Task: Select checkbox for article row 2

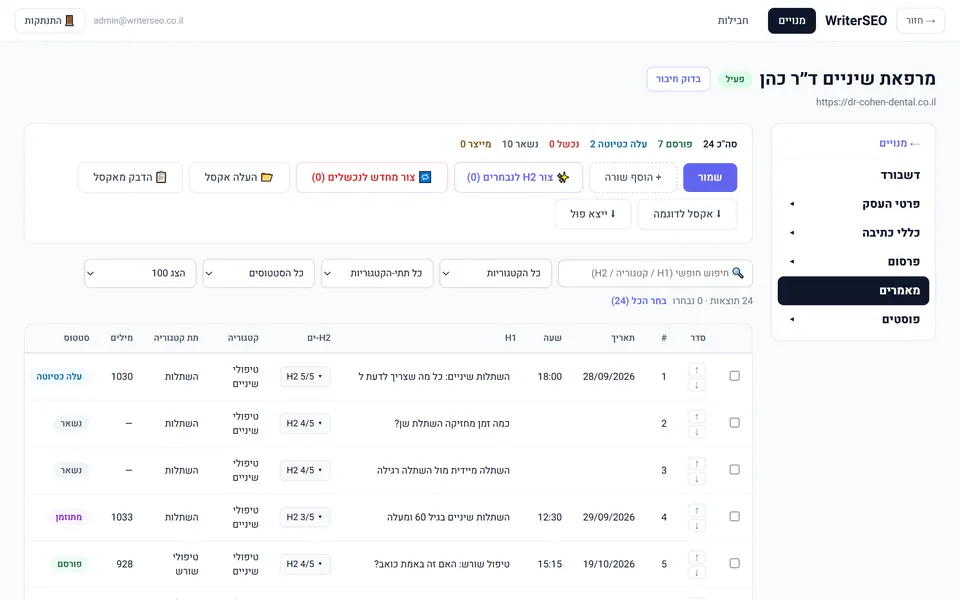Action: pyautogui.click(x=735, y=423)
